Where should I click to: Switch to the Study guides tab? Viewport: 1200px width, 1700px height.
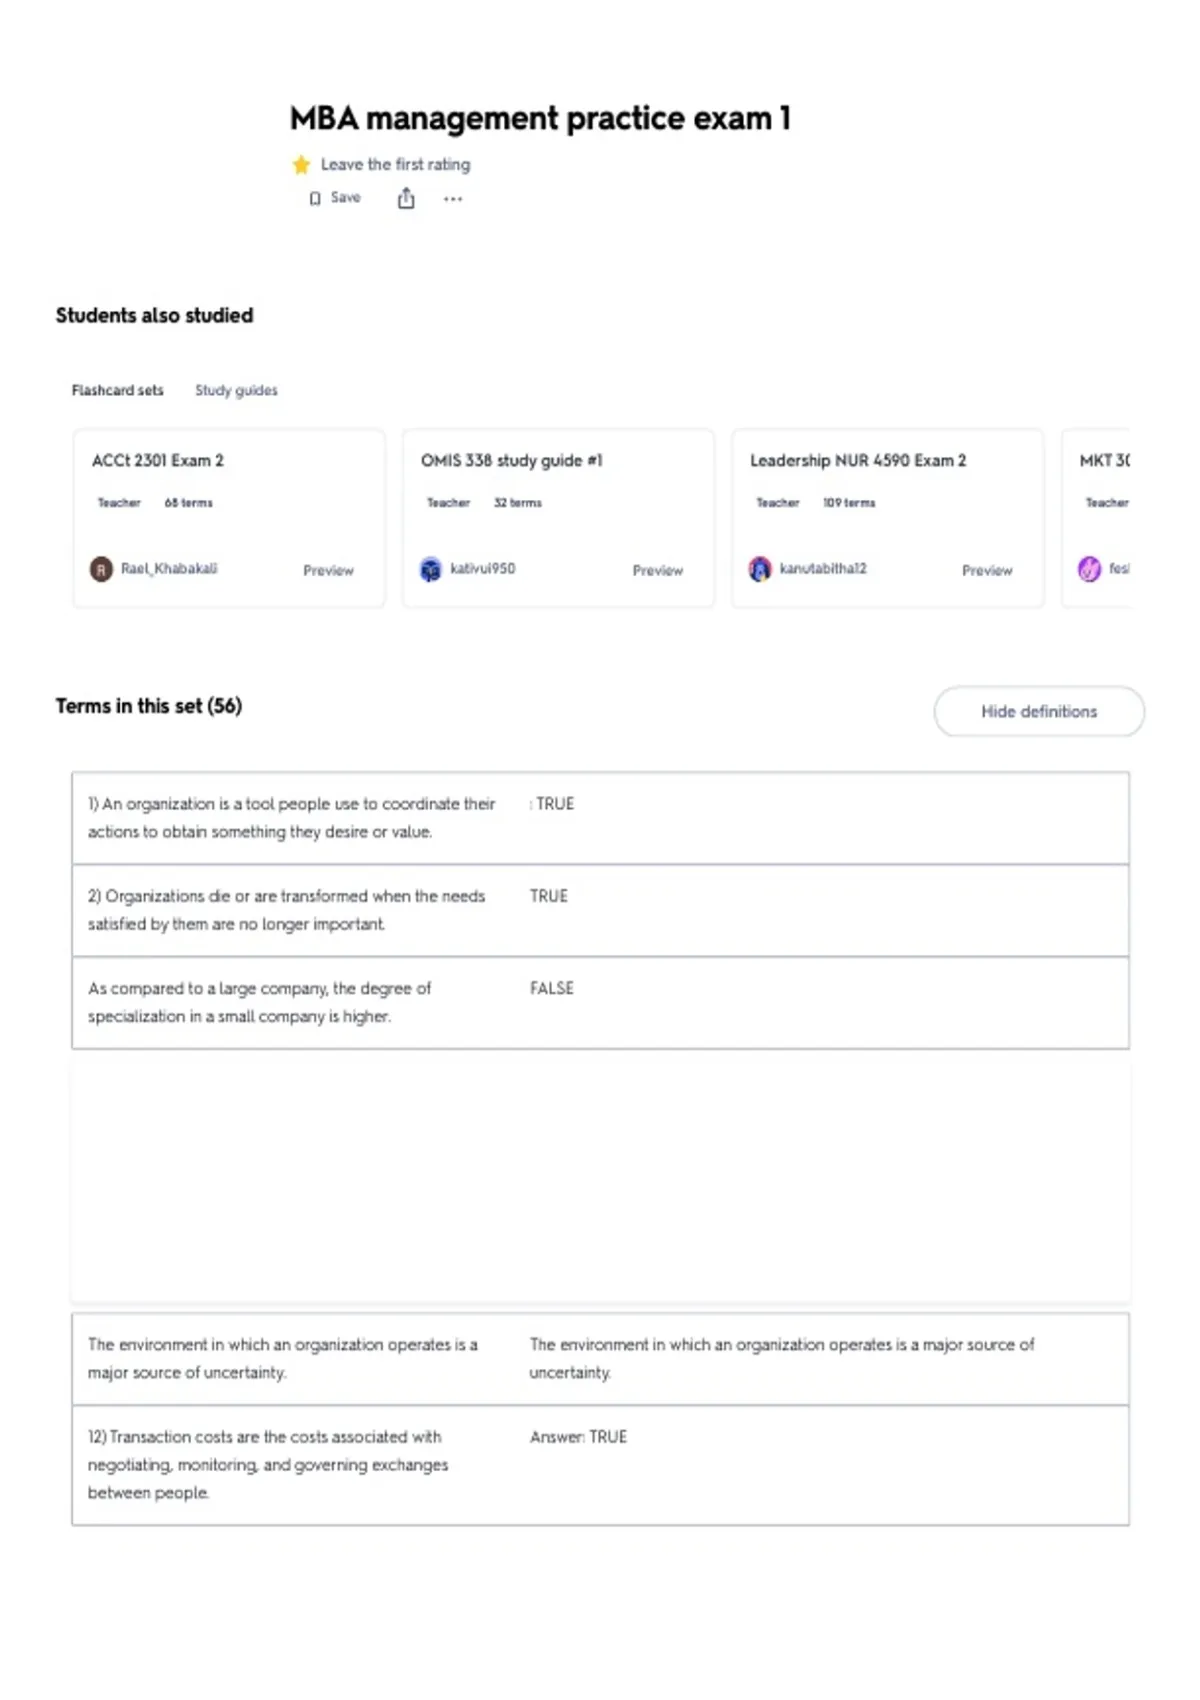coord(236,390)
